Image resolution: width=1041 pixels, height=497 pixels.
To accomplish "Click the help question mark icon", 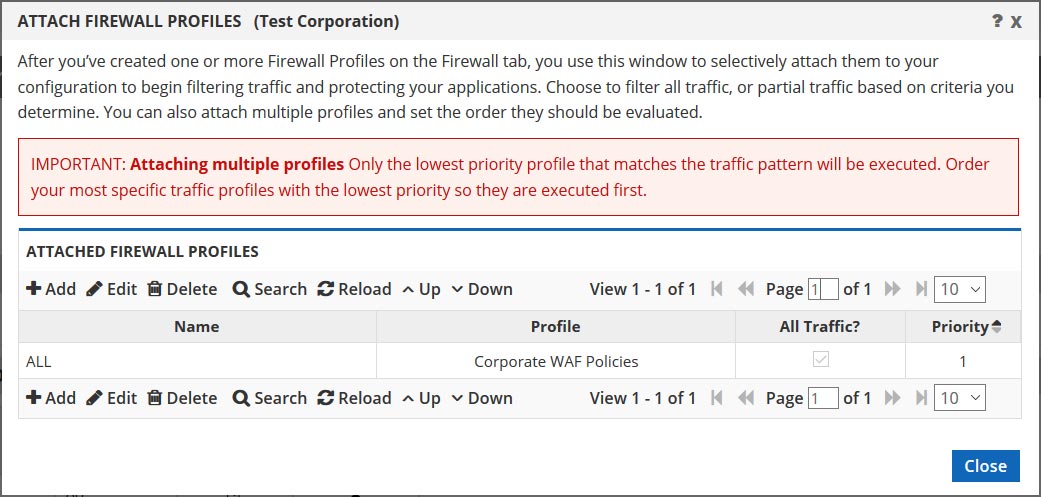I will tap(997, 21).
